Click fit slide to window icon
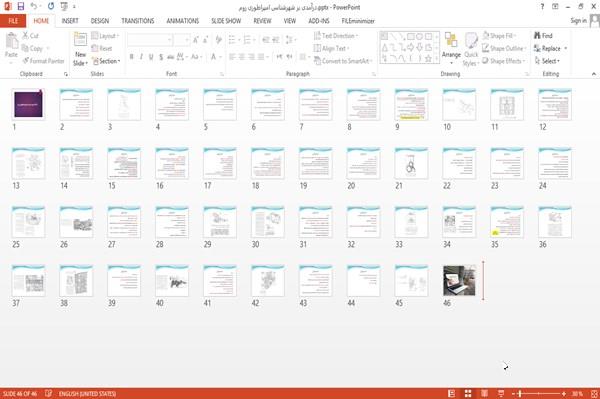Viewport: 600px width, 399px height. click(x=594, y=394)
